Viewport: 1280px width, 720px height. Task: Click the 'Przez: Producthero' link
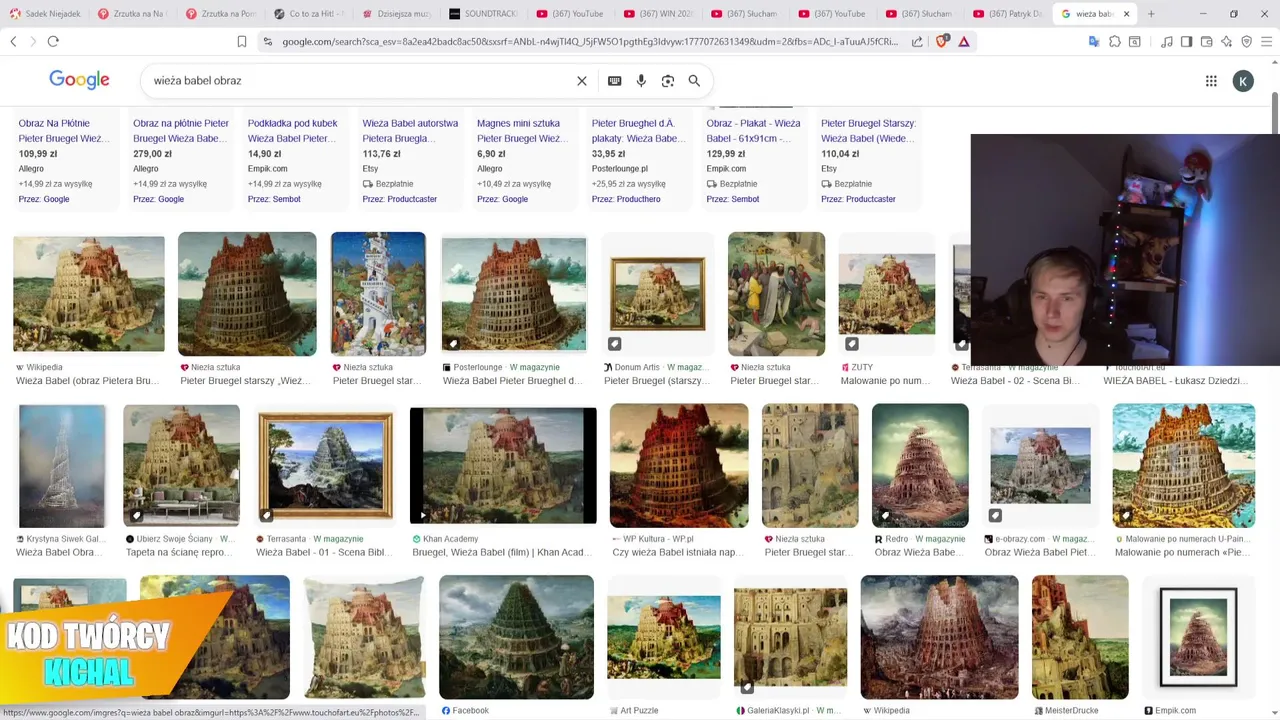point(626,199)
